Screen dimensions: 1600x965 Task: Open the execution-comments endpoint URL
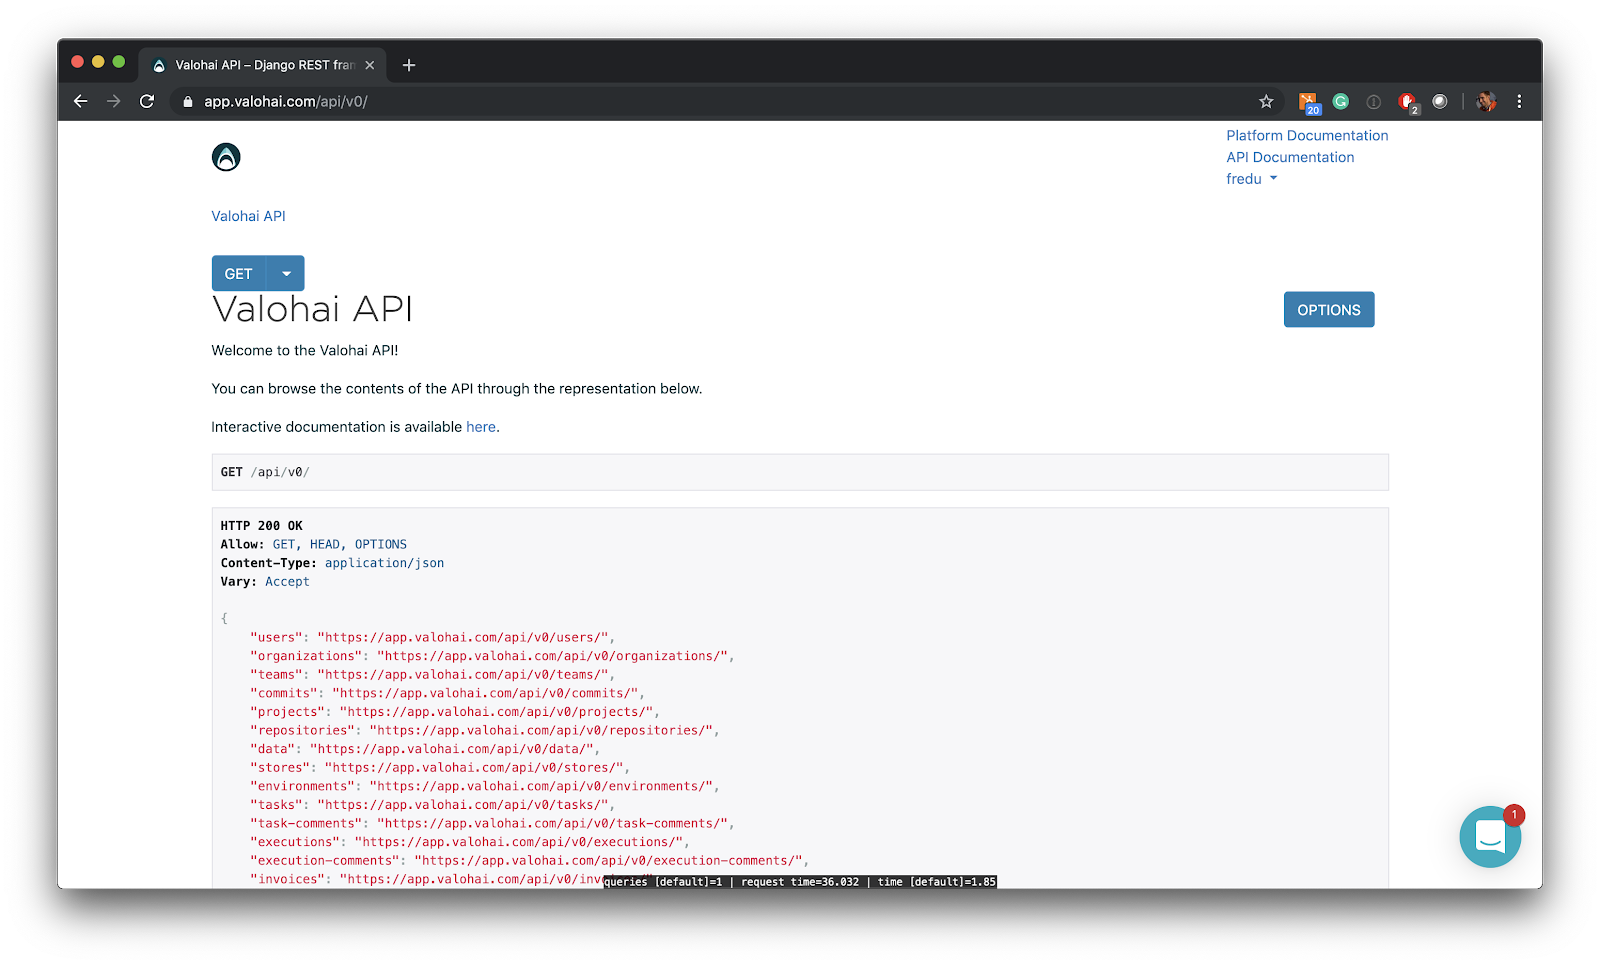click(608, 861)
